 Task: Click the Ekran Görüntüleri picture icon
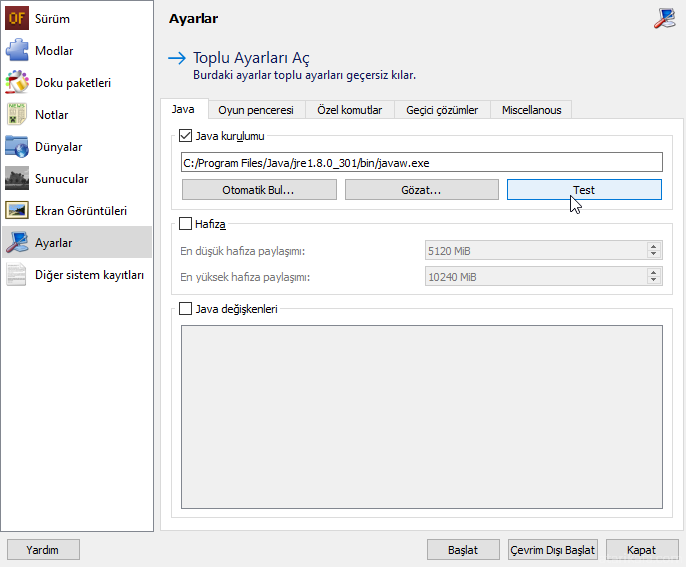click(17, 210)
